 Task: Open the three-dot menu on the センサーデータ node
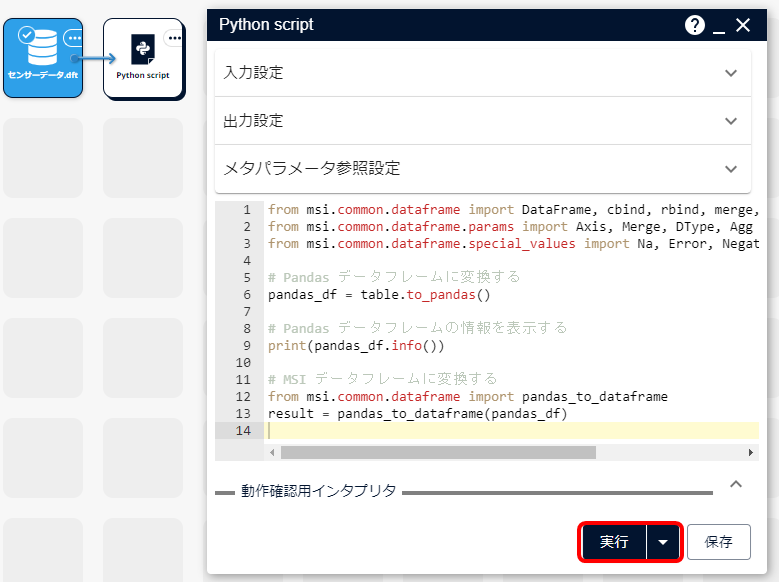[74, 38]
